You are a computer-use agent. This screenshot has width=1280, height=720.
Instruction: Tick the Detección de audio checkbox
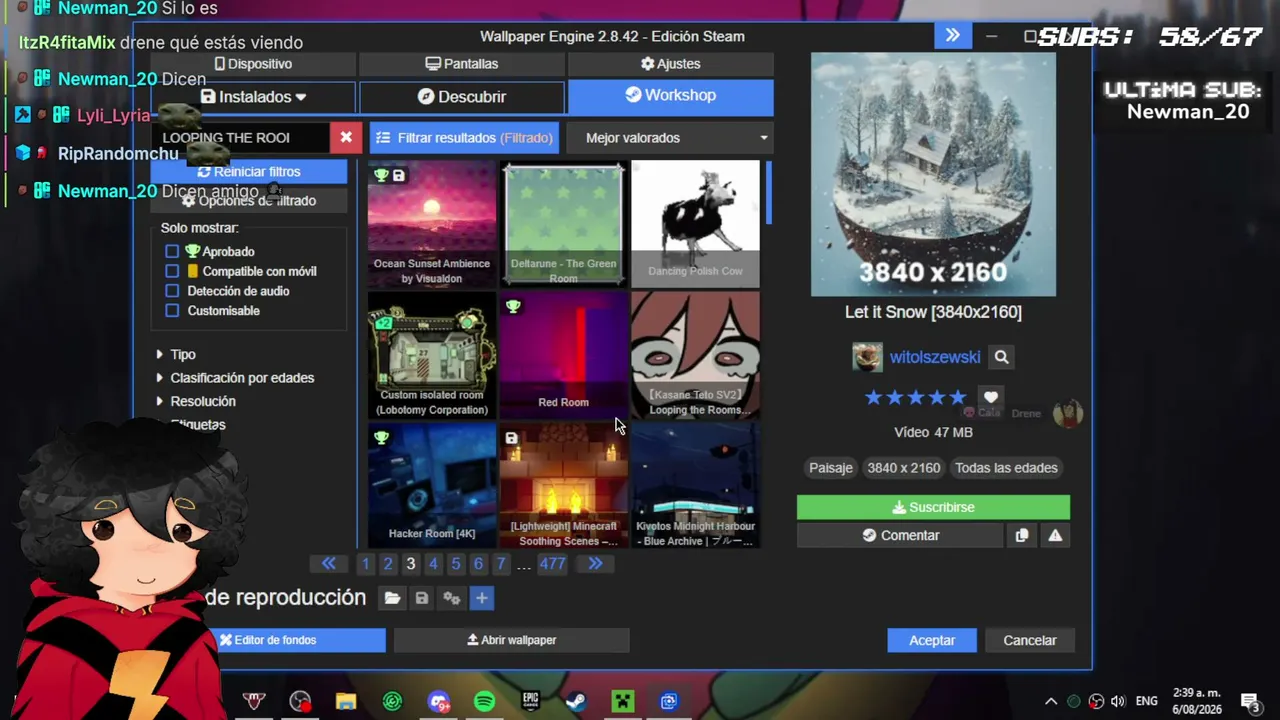tap(172, 291)
